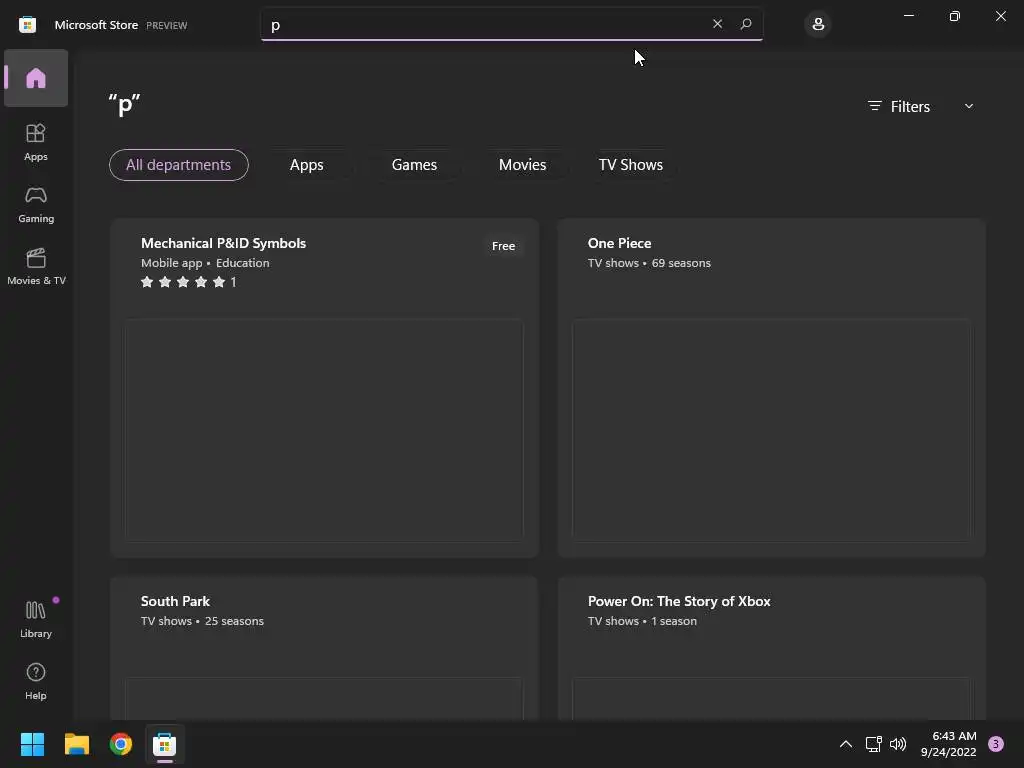Click the '25 seasons' text under South Park
This screenshot has height=768, width=1024.
tap(234, 621)
